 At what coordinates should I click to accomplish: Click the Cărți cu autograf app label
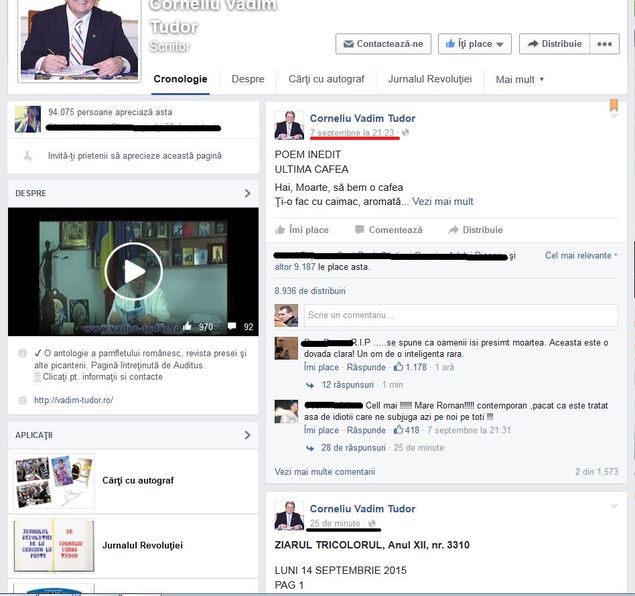pos(138,481)
